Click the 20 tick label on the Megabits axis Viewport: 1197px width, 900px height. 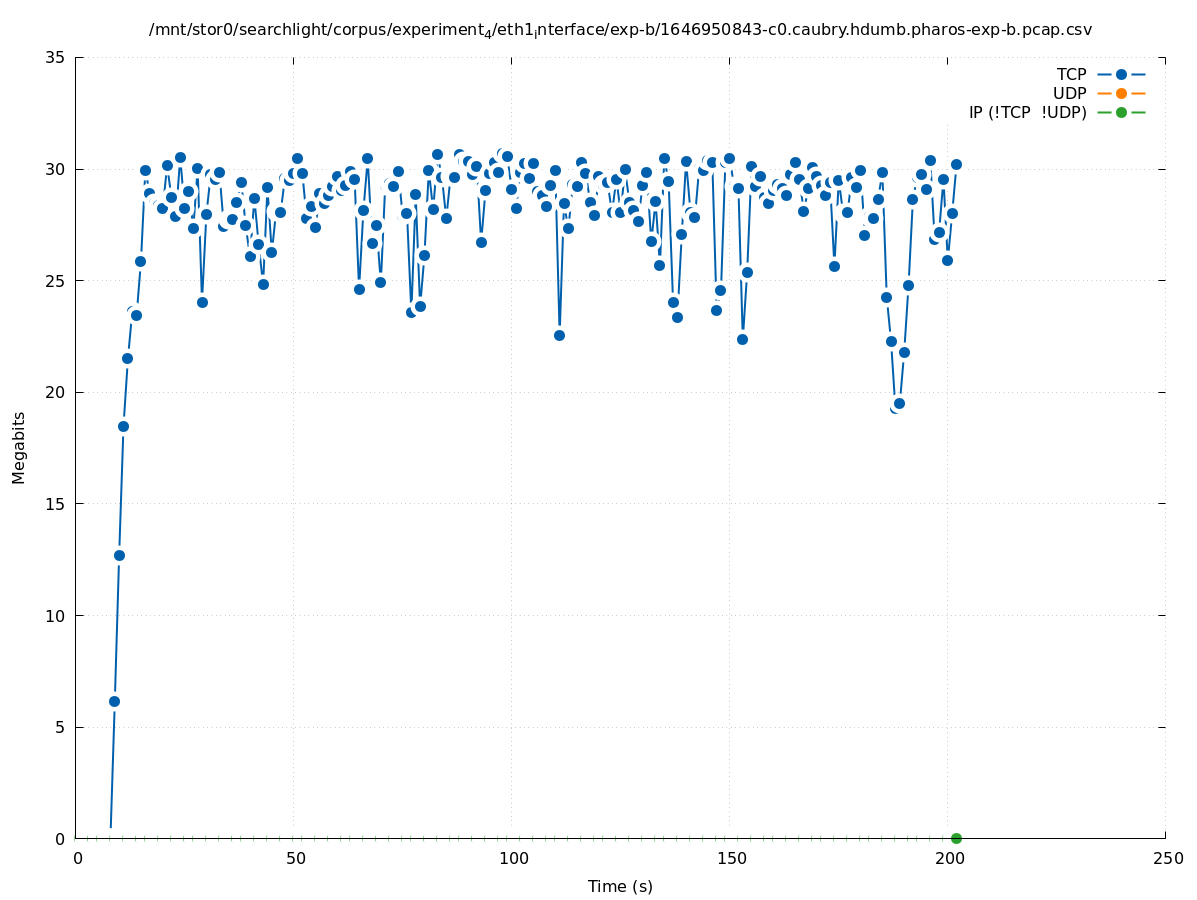[x=56, y=392]
